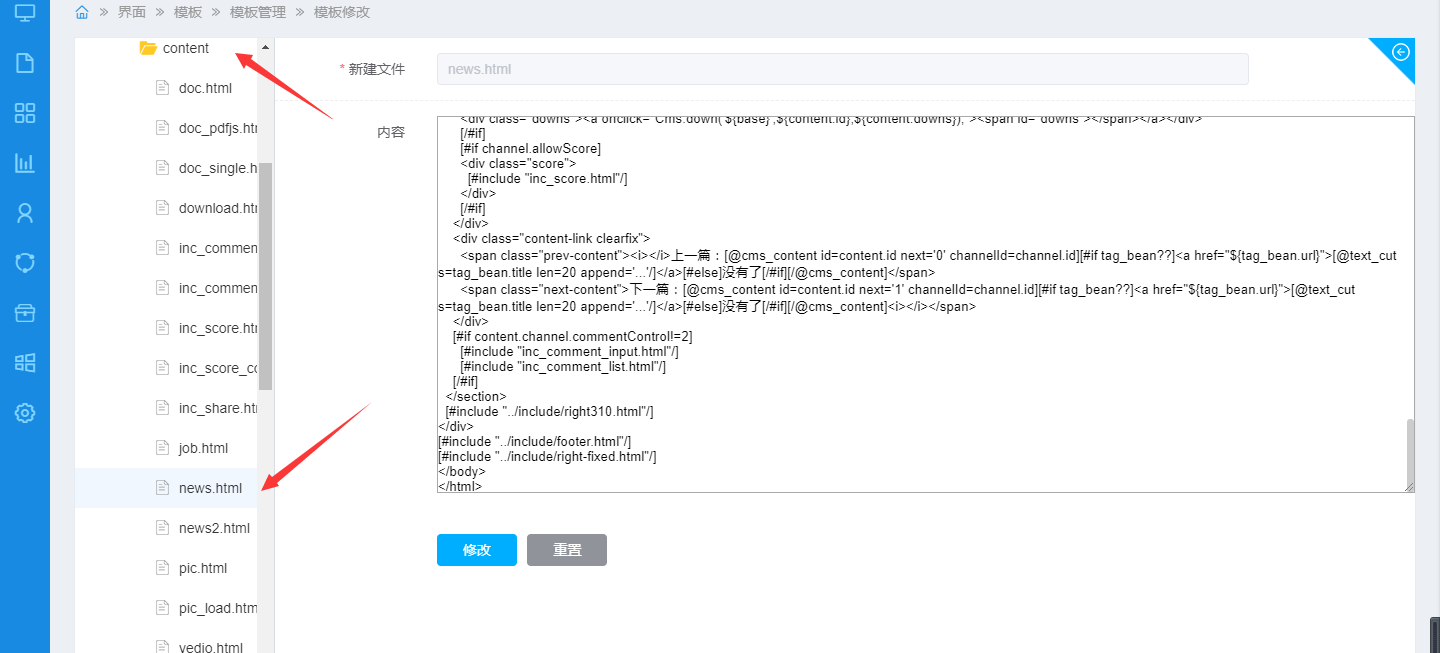
Task: Open the bar chart statistics icon
Action: (25, 163)
